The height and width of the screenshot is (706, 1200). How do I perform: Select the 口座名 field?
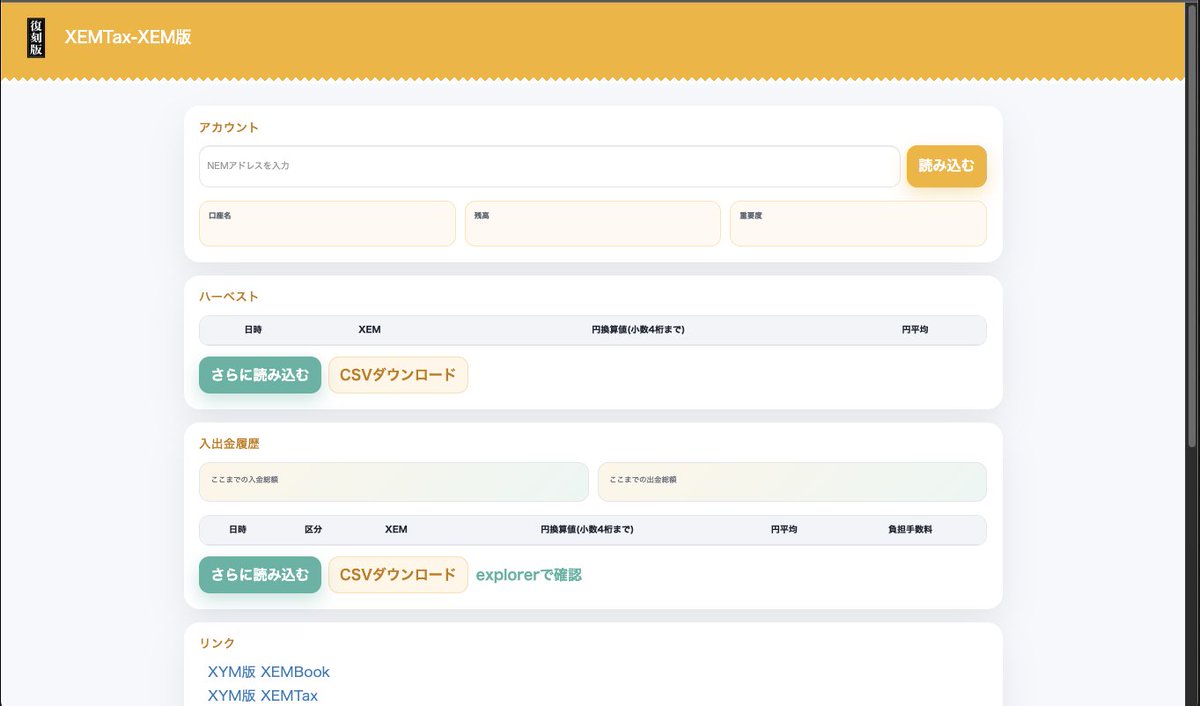pyautogui.click(x=327, y=223)
